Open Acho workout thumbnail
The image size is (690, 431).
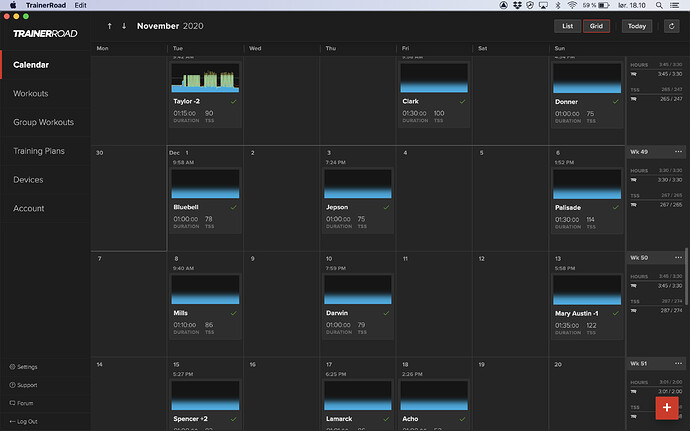434,395
